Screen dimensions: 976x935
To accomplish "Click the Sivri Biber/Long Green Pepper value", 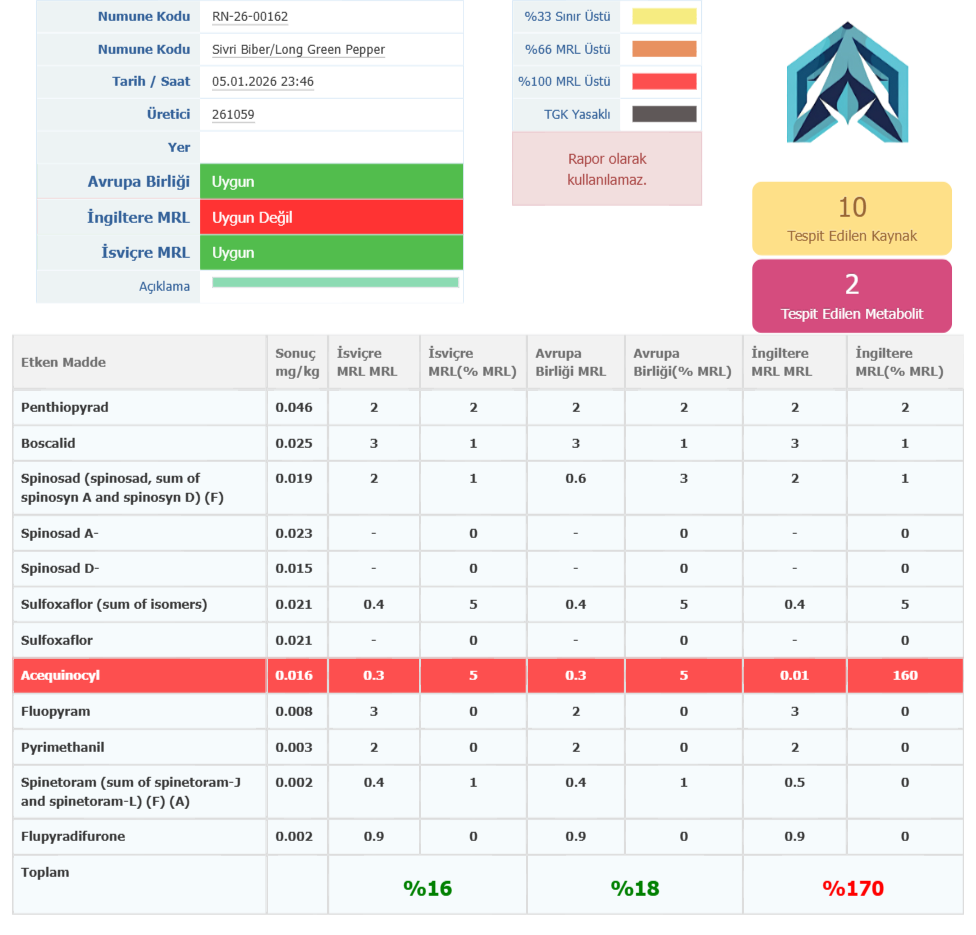I will coord(298,50).
